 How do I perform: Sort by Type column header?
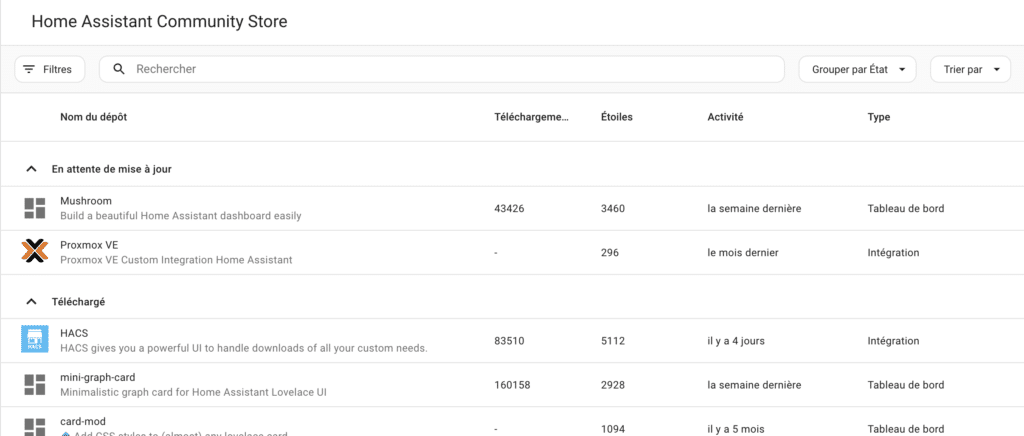click(x=878, y=117)
